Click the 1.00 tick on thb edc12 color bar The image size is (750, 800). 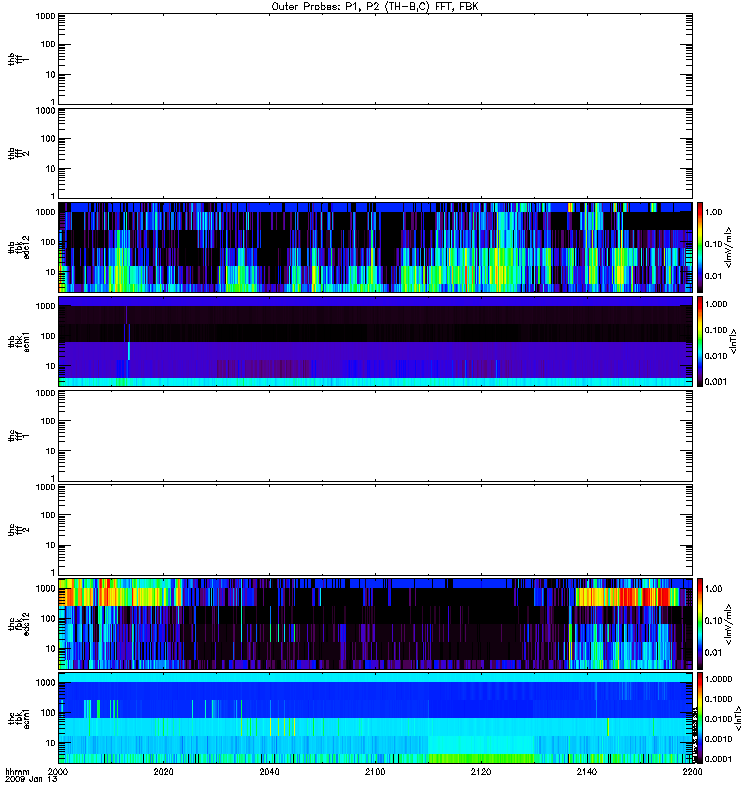pyautogui.click(x=713, y=212)
